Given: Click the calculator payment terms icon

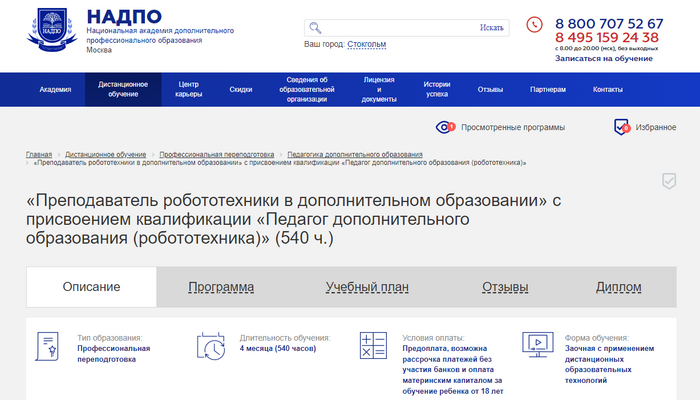Looking at the screenshot, I should pos(373,347).
